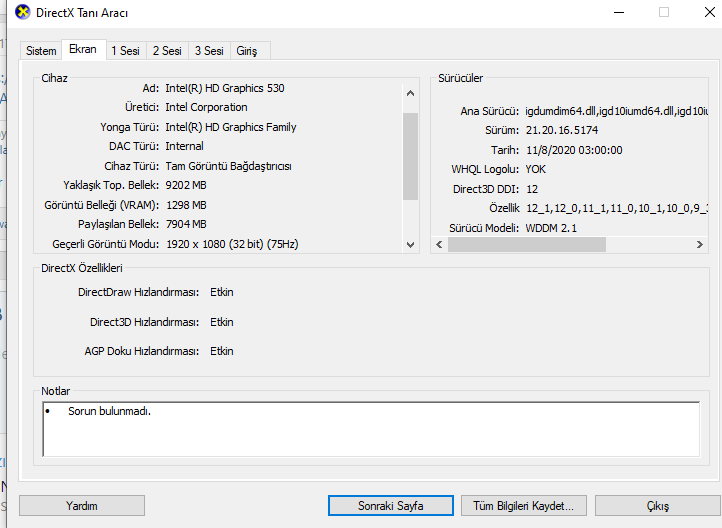Image resolution: width=722 pixels, height=528 pixels.
Task: Open the 1 Sesi tab
Action: pos(125,51)
